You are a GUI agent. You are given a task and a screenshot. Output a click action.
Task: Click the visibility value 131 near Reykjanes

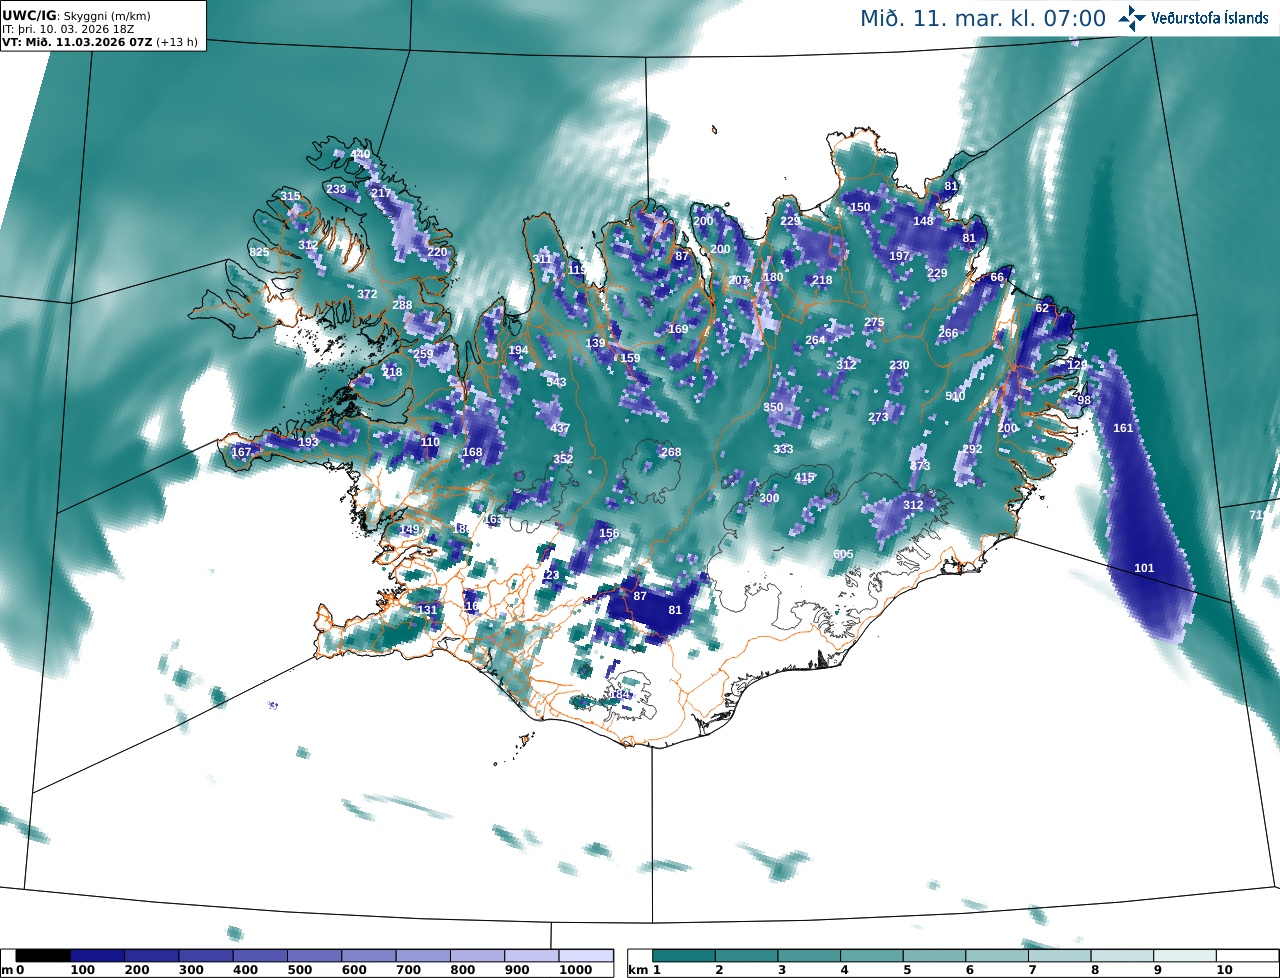pos(427,610)
